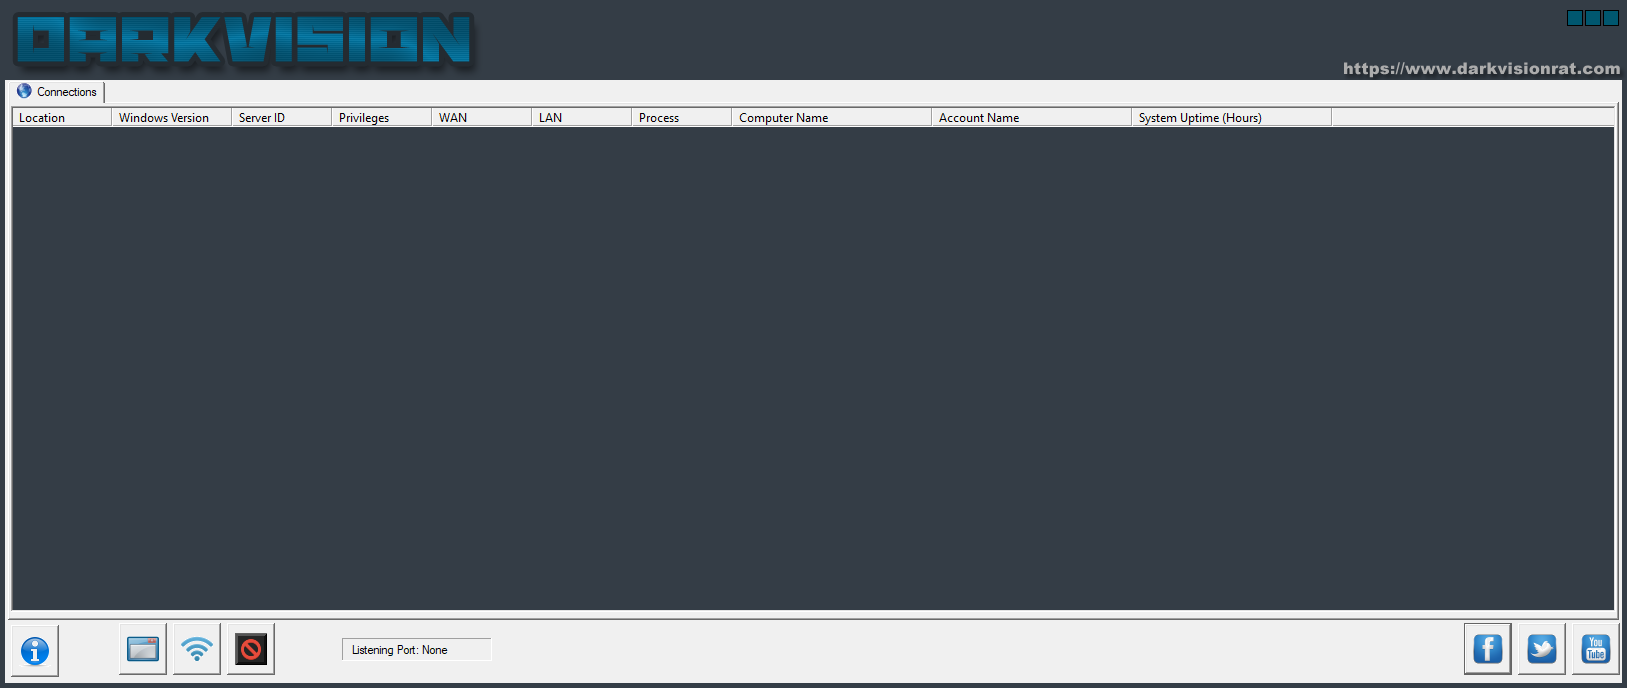Click the Server ID column header

(281, 118)
